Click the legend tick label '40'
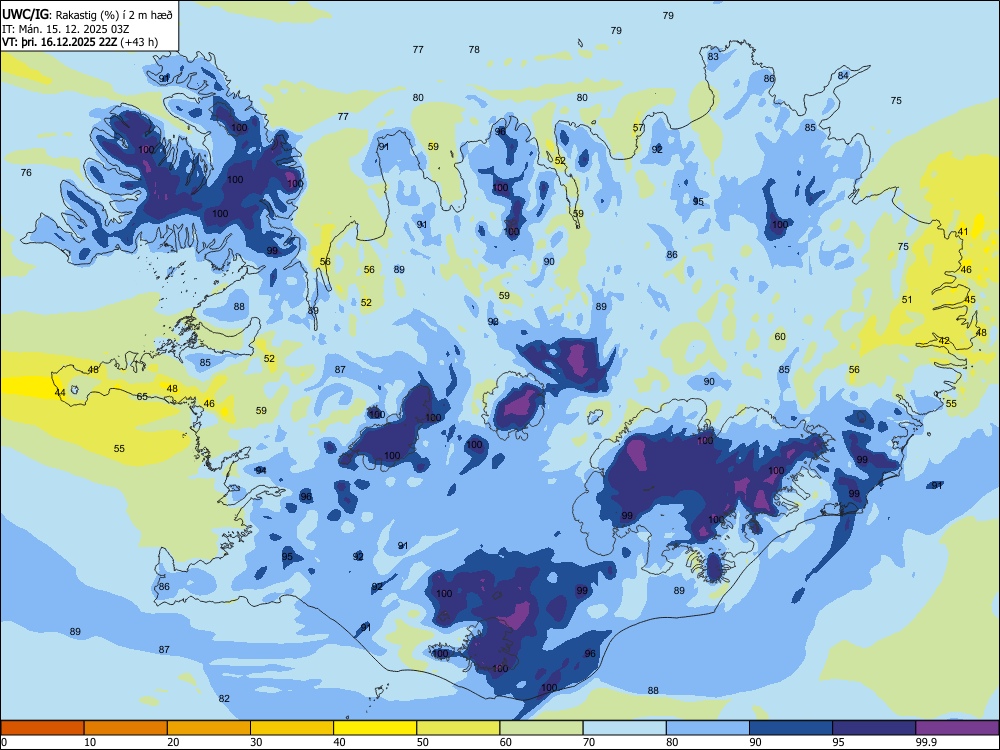 (x=340, y=742)
